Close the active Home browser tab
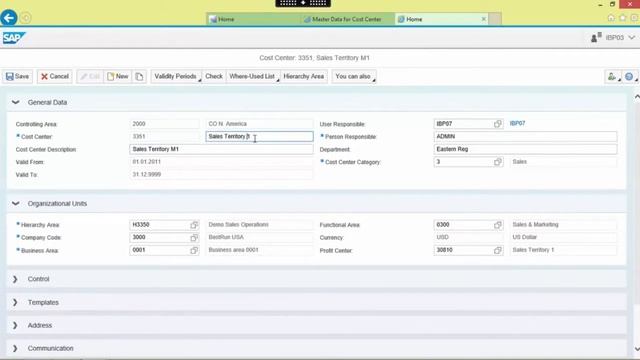Screen dimensions: 640x360 pyautogui.click(x=484, y=19)
